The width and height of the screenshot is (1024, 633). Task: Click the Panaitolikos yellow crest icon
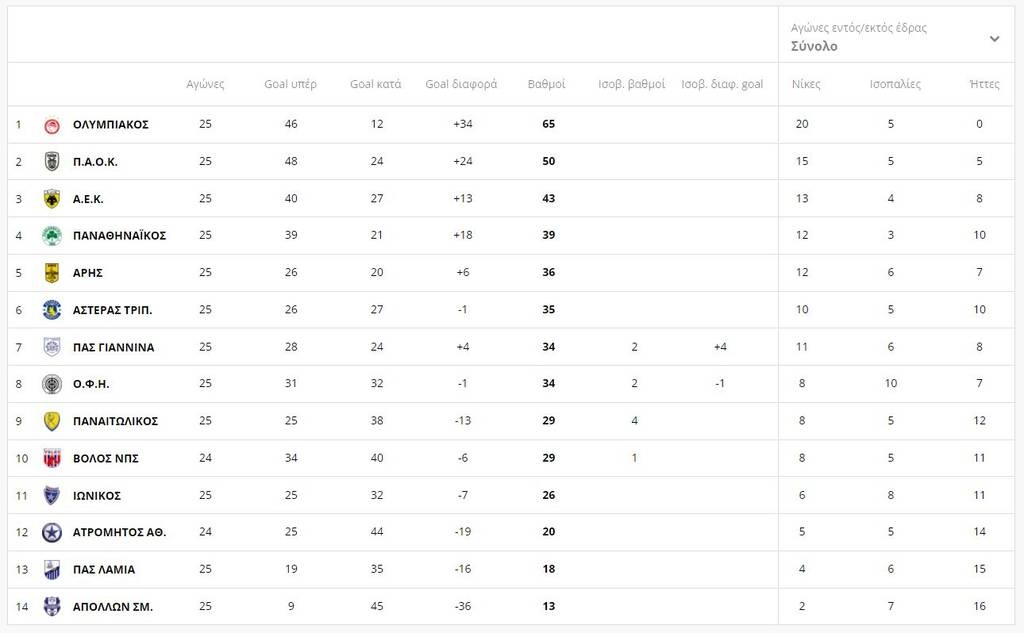coord(52,421)
